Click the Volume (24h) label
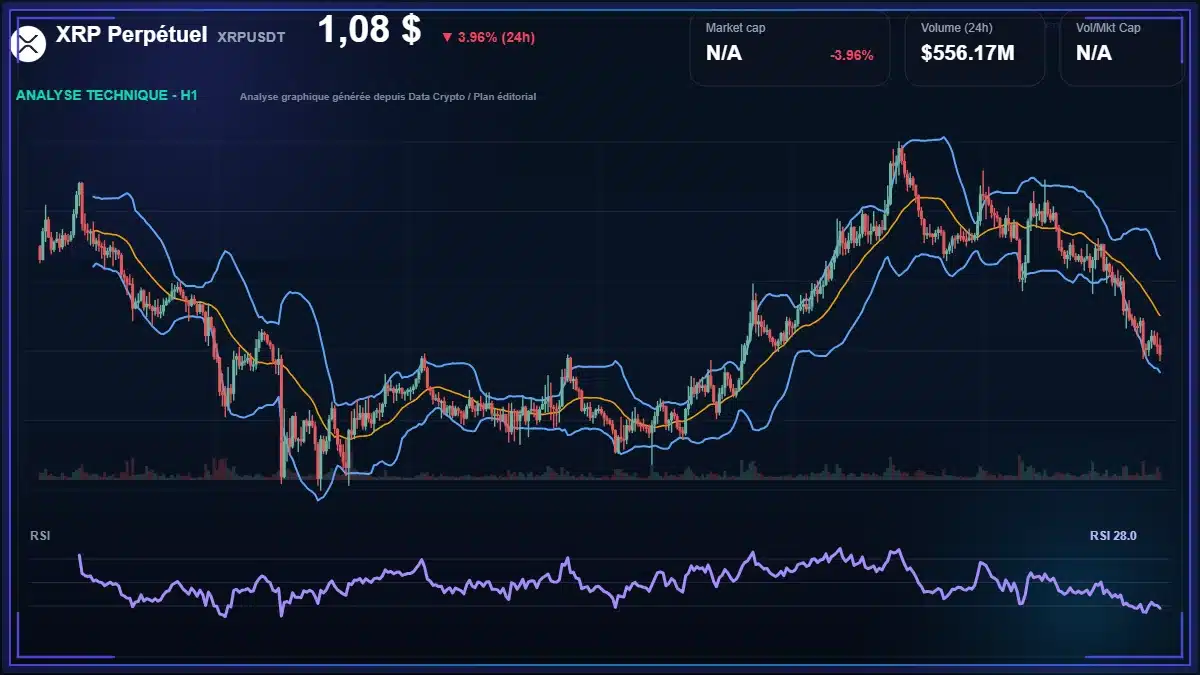 tap(957, 28)
